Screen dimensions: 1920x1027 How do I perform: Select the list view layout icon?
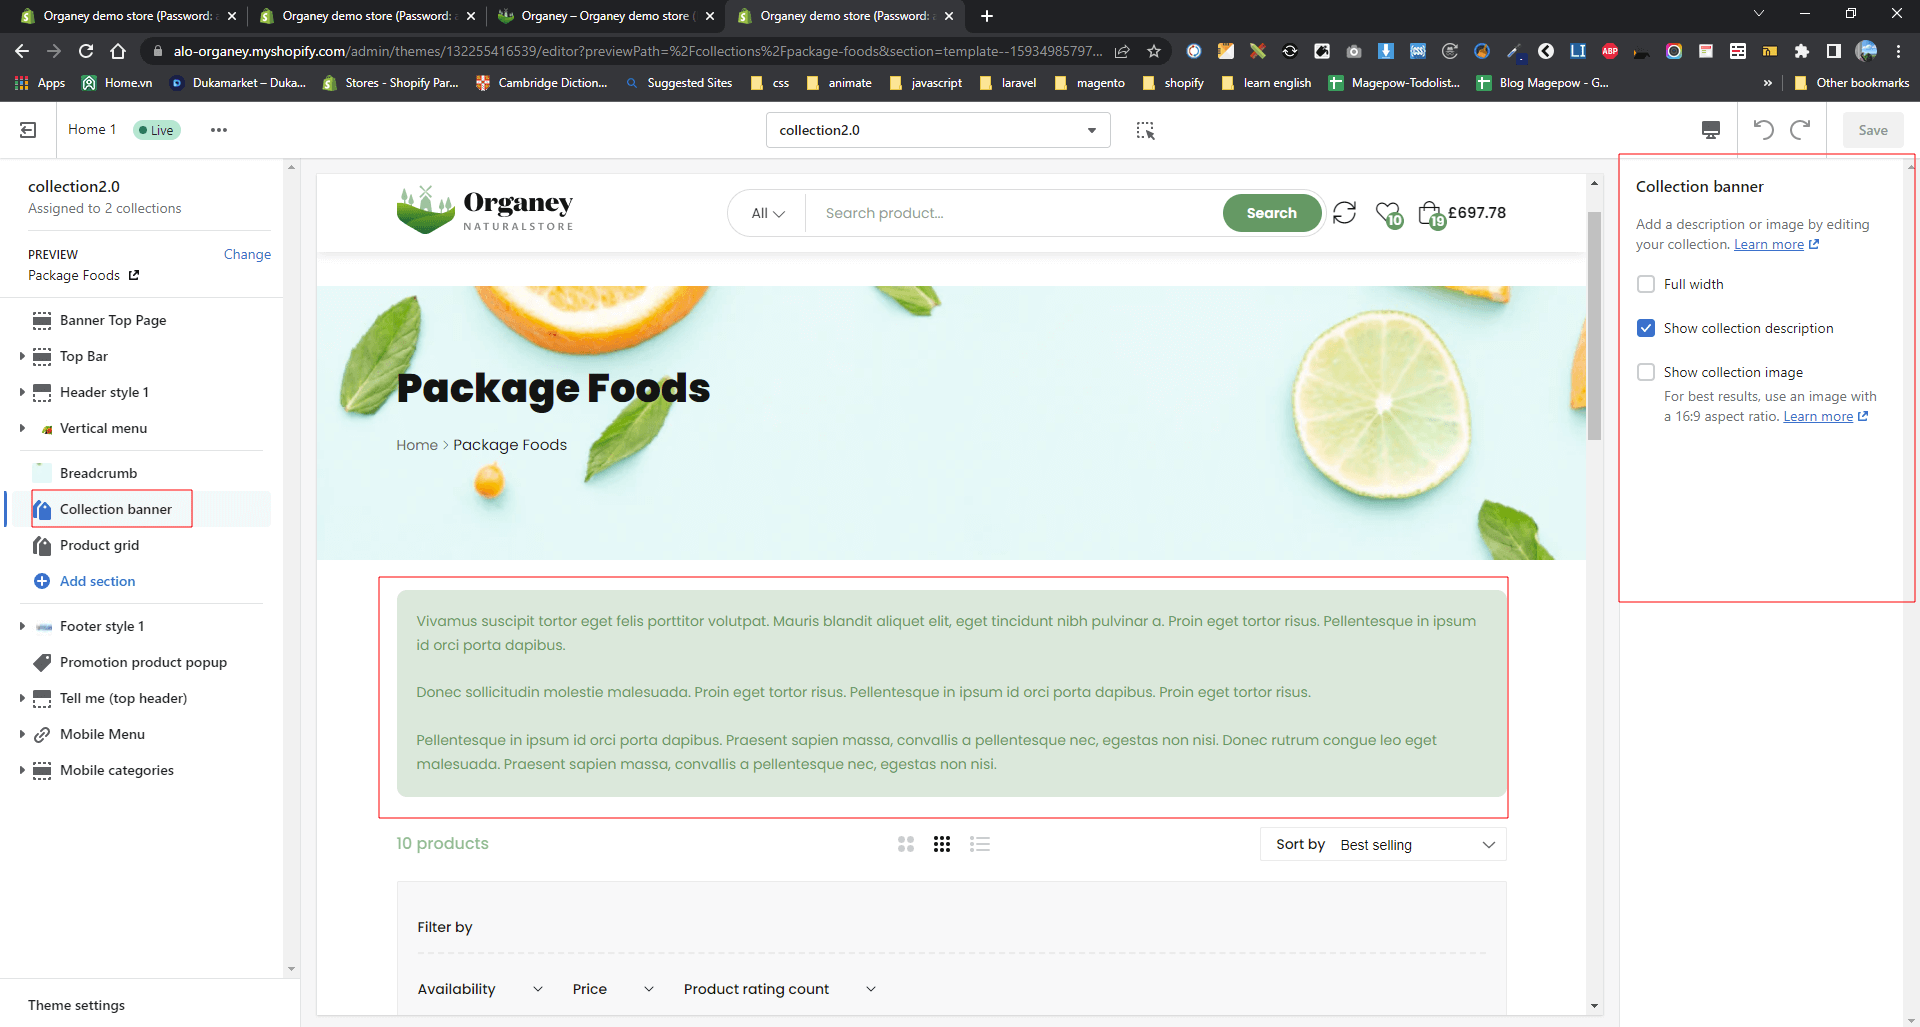tap(979, 844)
